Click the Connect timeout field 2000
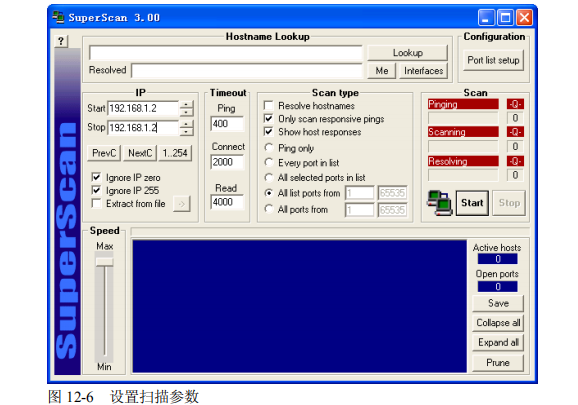The image size is (578, 405). (x=227, y=162)
